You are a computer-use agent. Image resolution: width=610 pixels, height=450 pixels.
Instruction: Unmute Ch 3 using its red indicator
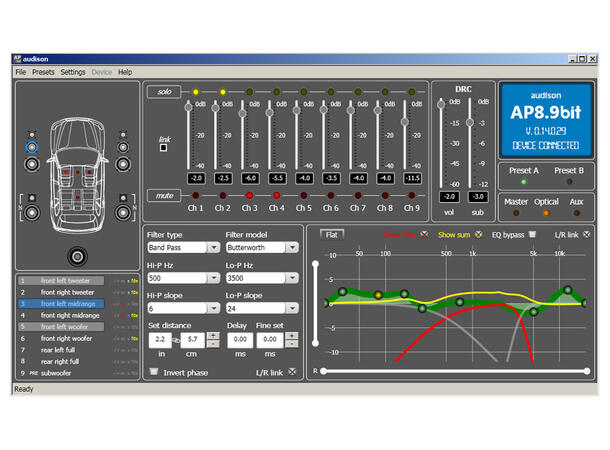click(x=249, y=195)
